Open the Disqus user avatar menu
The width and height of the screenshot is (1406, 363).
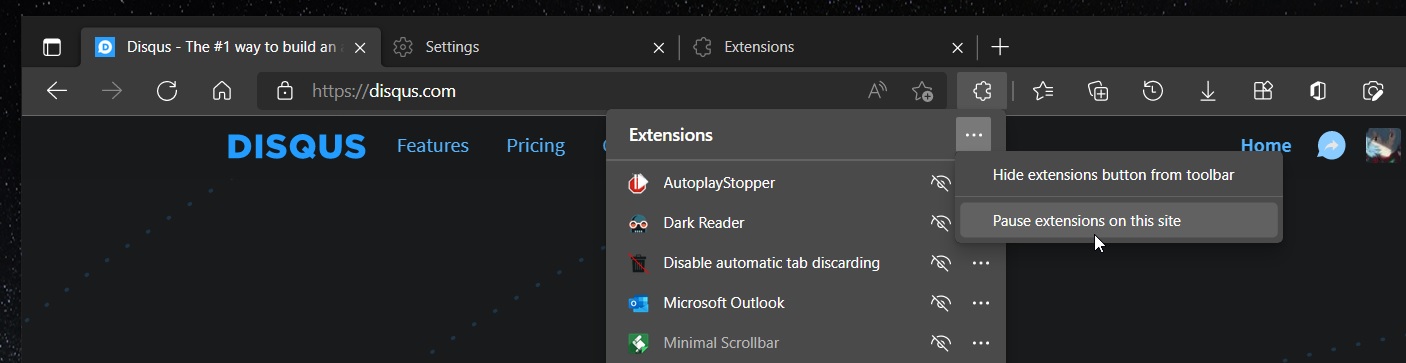click(x=1383, y=146)
